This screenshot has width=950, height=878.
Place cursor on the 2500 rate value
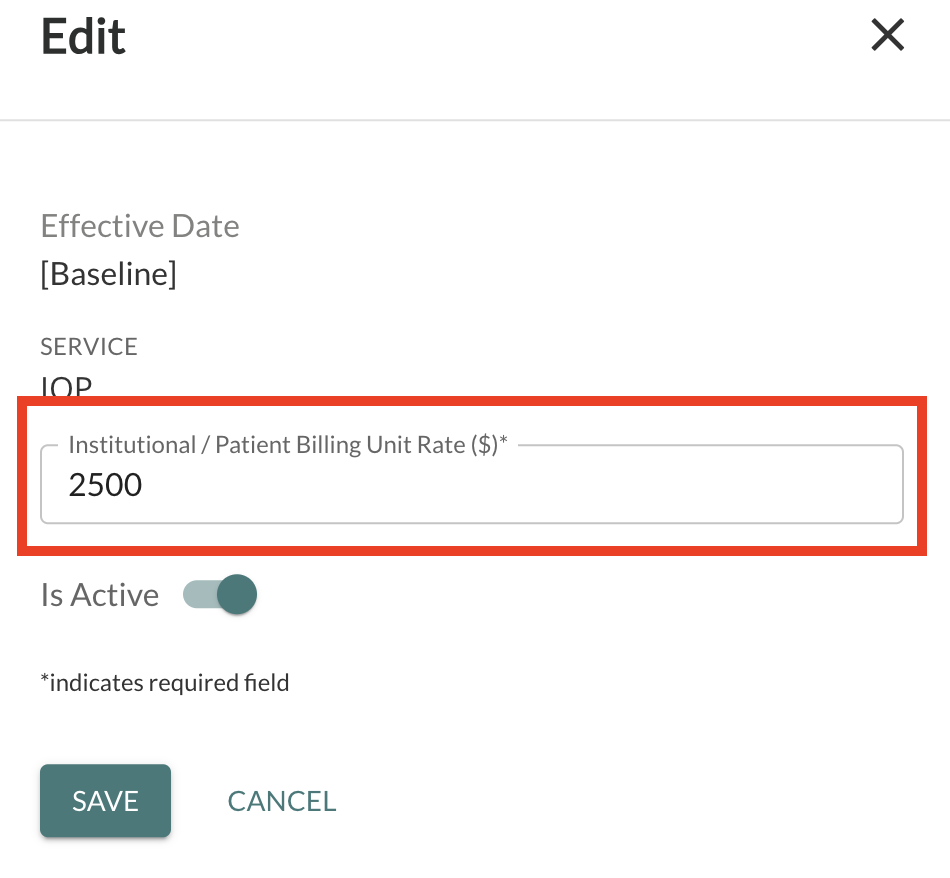pyautogui.click(x=105, y=486)
